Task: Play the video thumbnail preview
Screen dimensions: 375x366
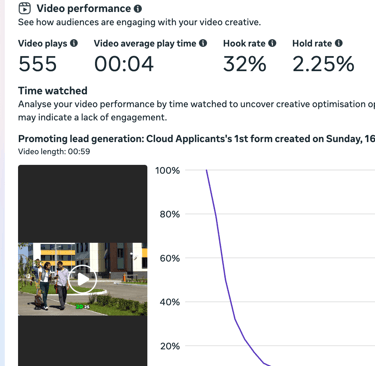Action: tap(83, 279)
